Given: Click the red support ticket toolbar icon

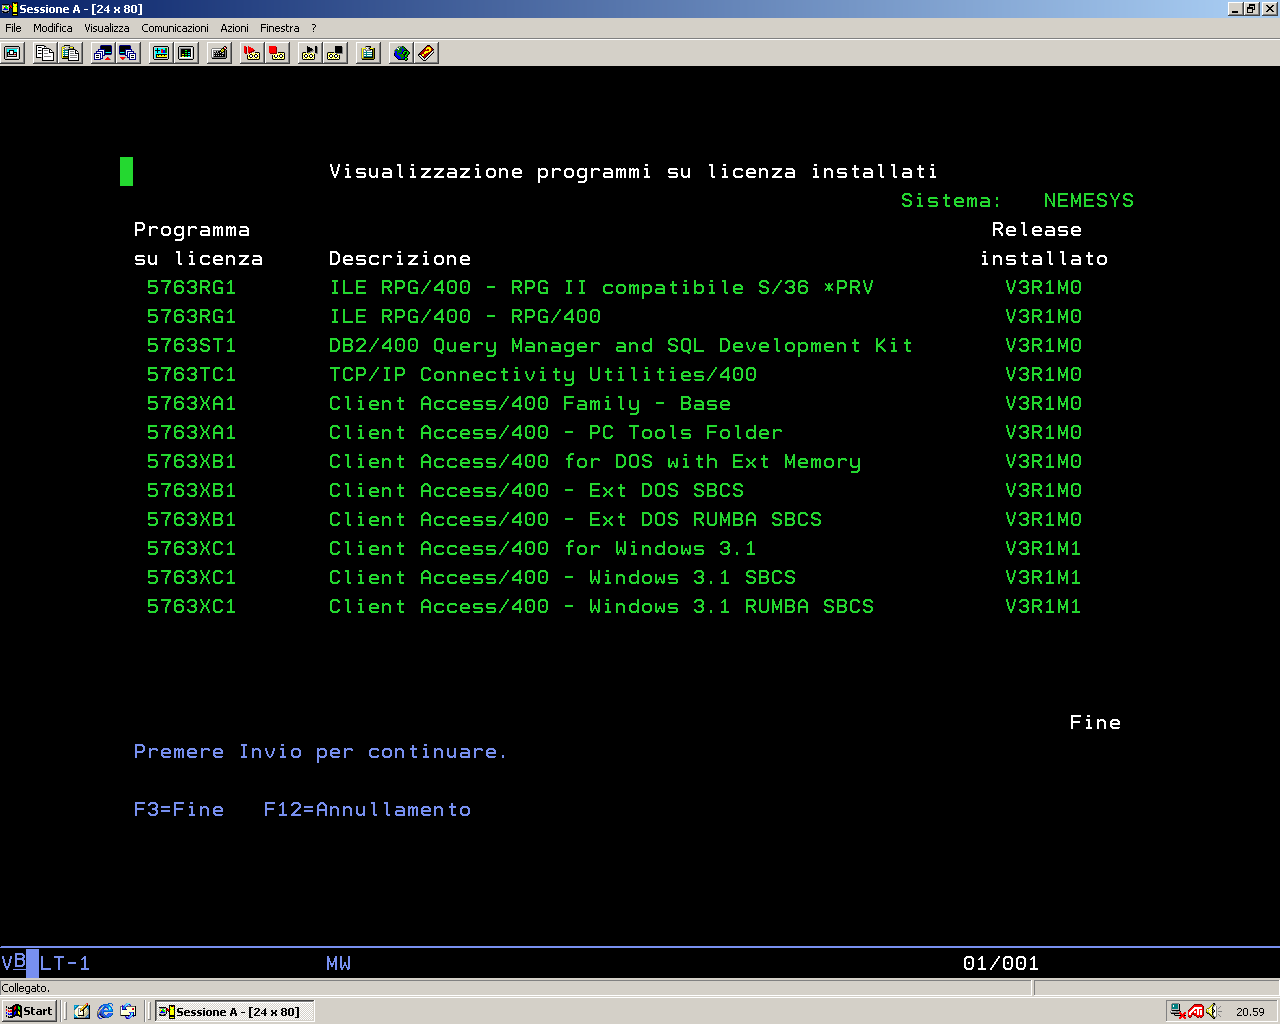Looking at the screenshot, I should tap(427, 53).
